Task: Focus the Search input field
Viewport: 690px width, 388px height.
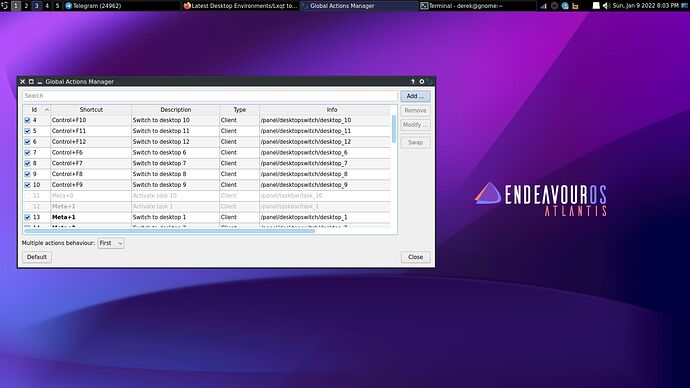Action: pyautogui.click(x=210, y=96)
